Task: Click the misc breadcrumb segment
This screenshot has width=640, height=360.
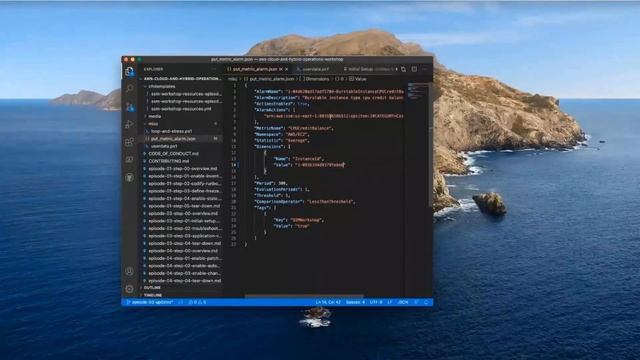Action: tap(232, 79)
